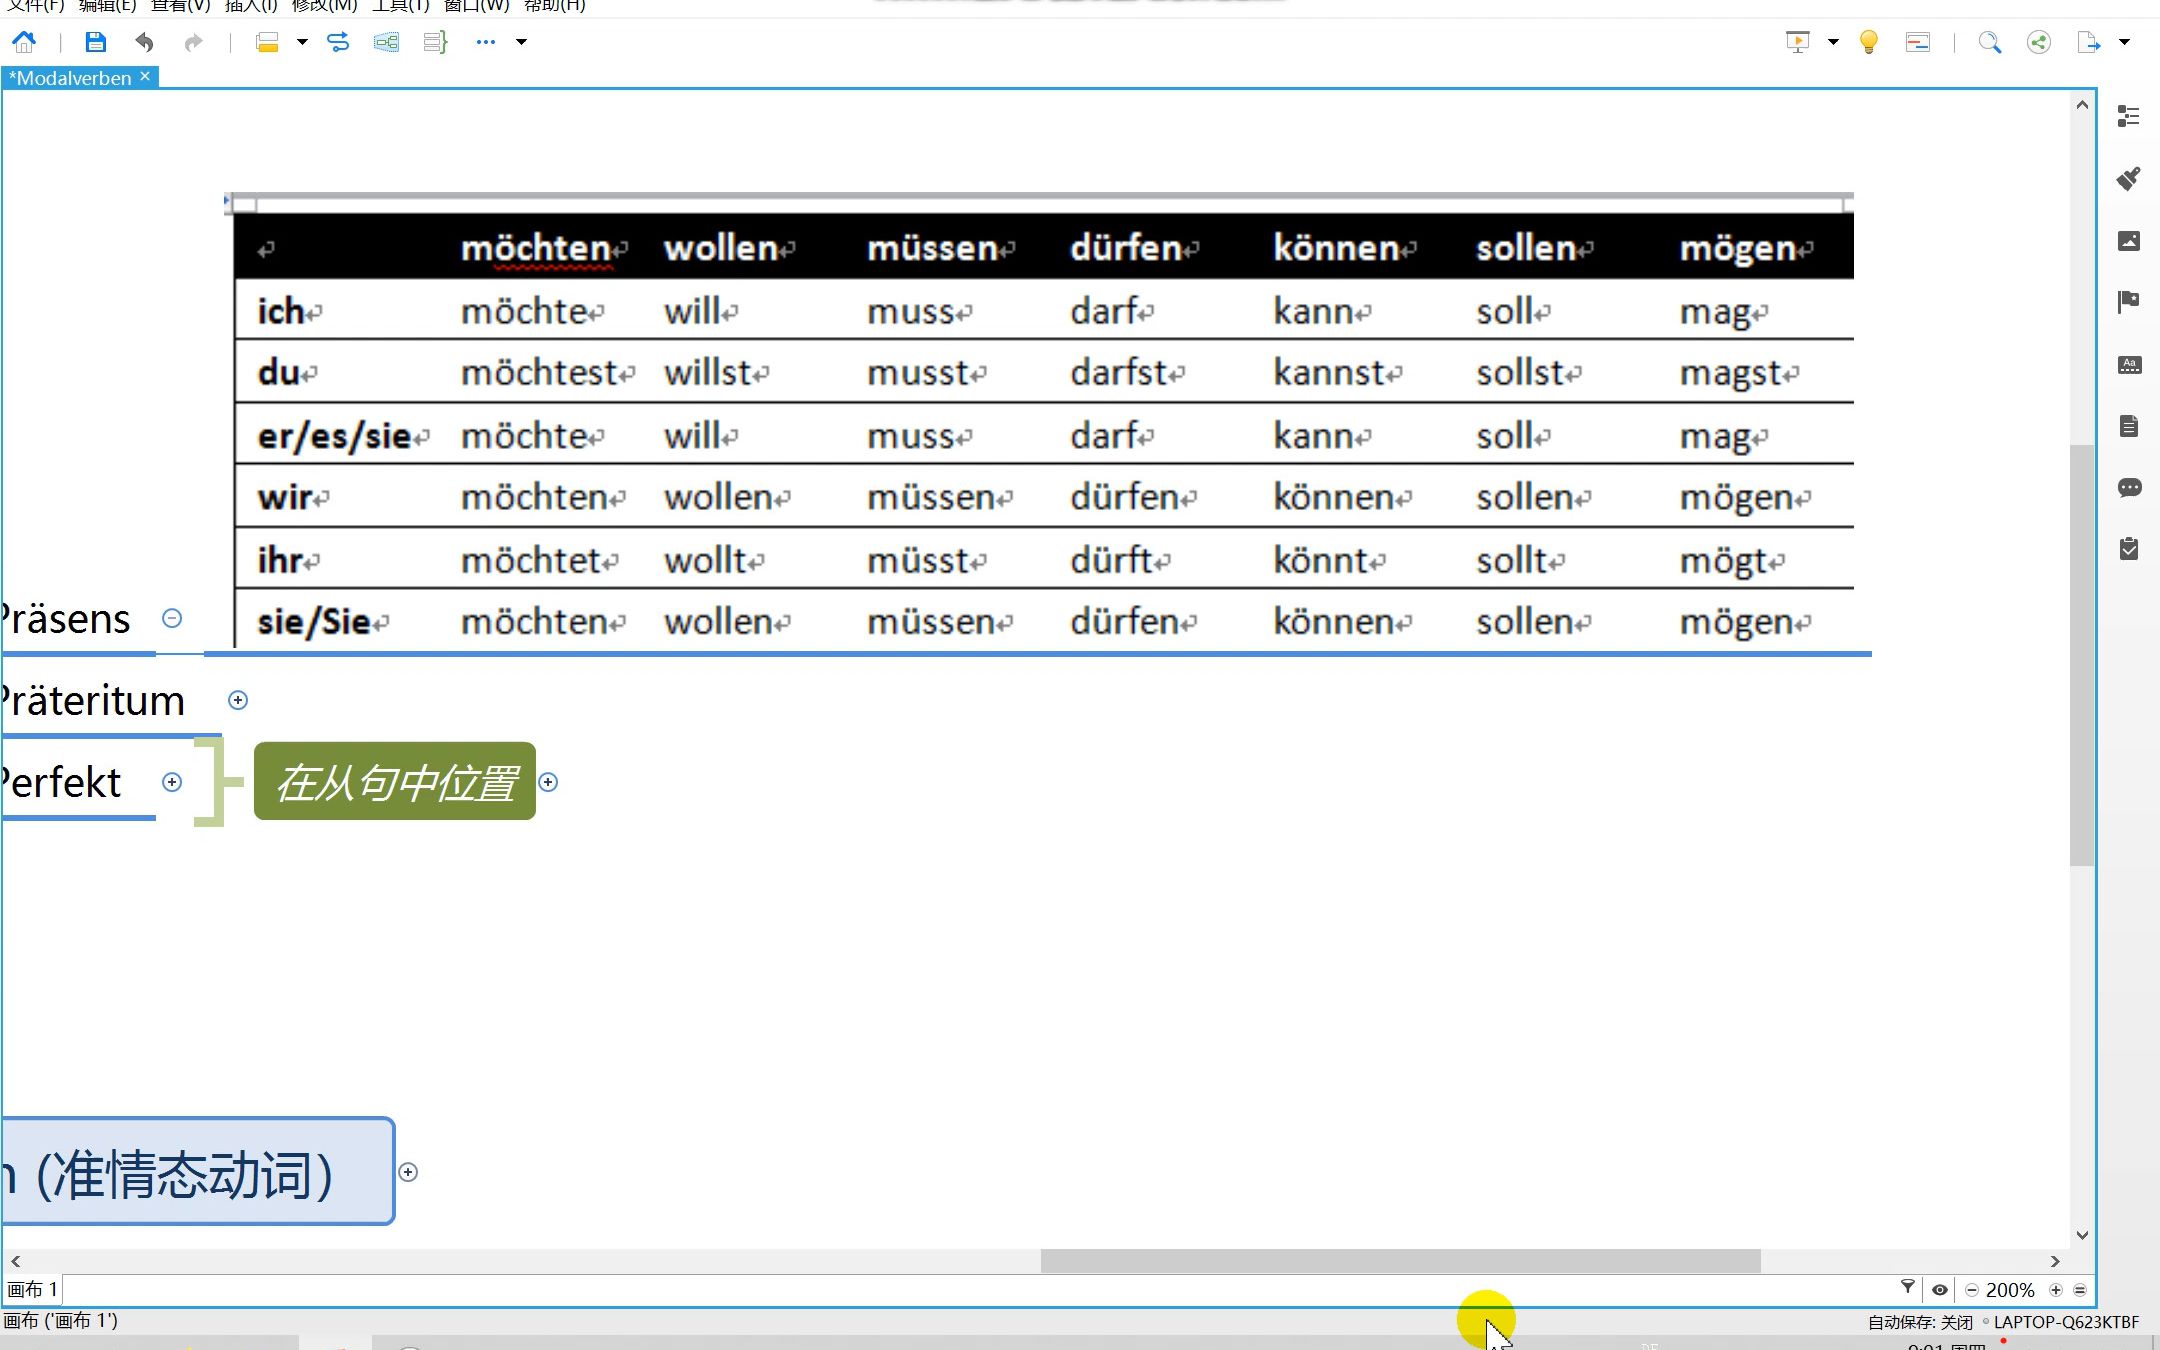The height and width of the screenshot is (1350, 2160).
Task: Open the Comments panel in the sidebar
Action: pos(2129,488)
